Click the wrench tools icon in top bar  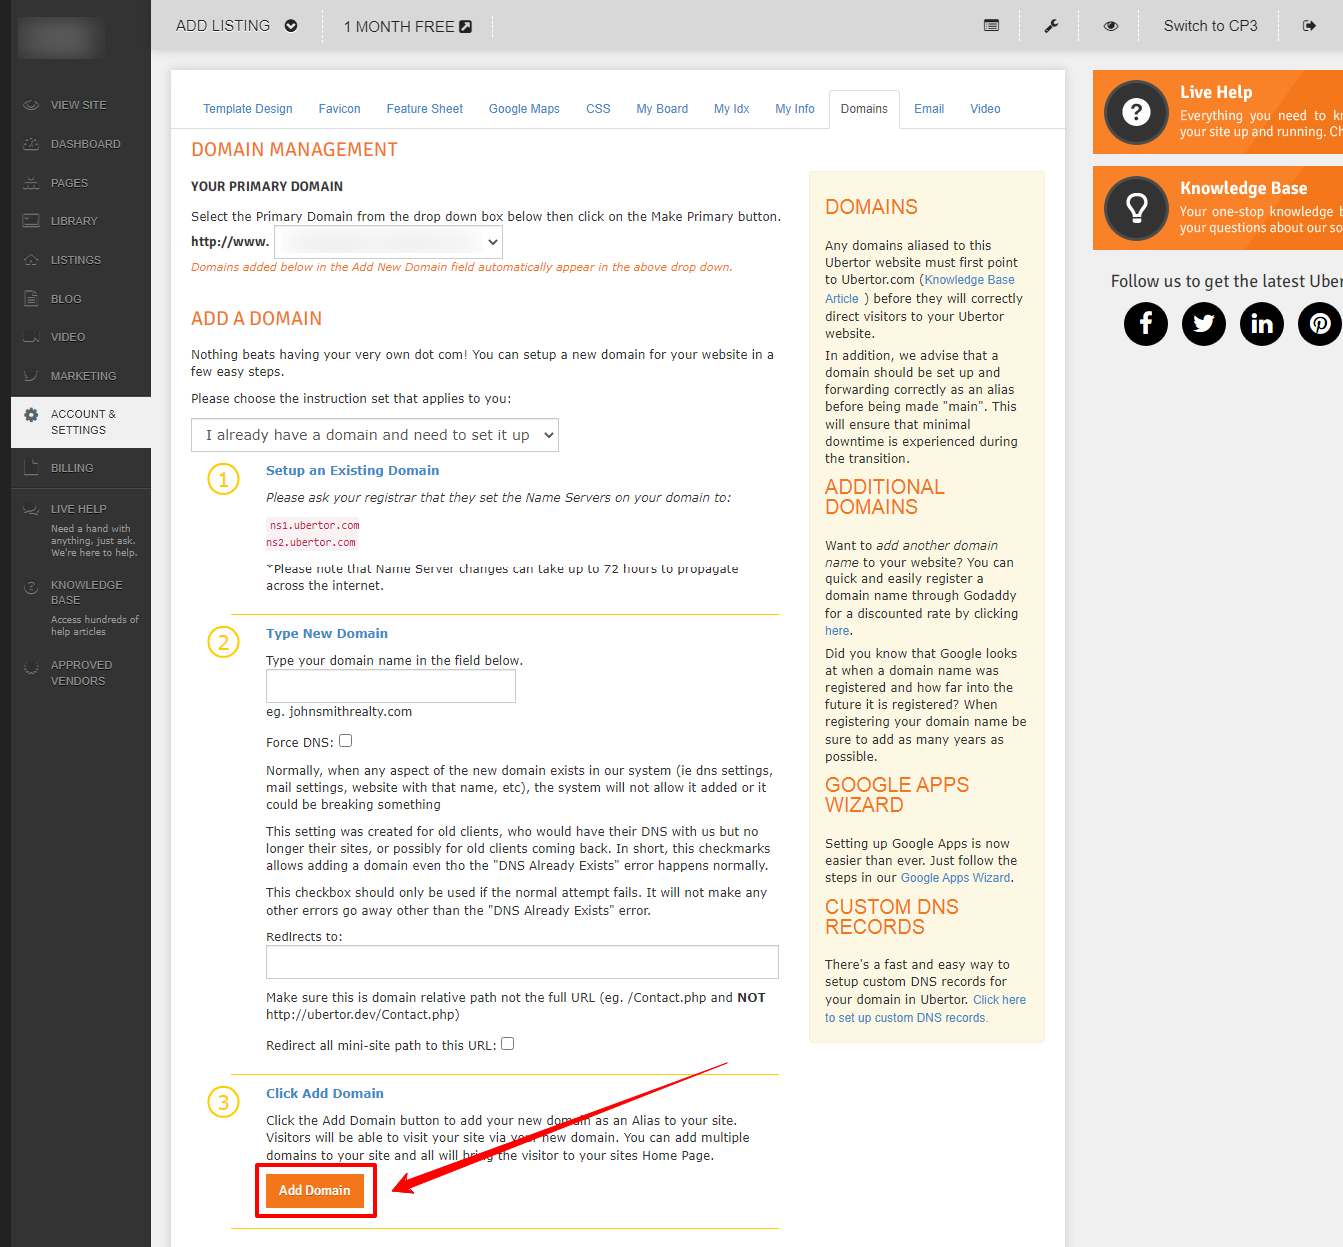(1051, 26)
